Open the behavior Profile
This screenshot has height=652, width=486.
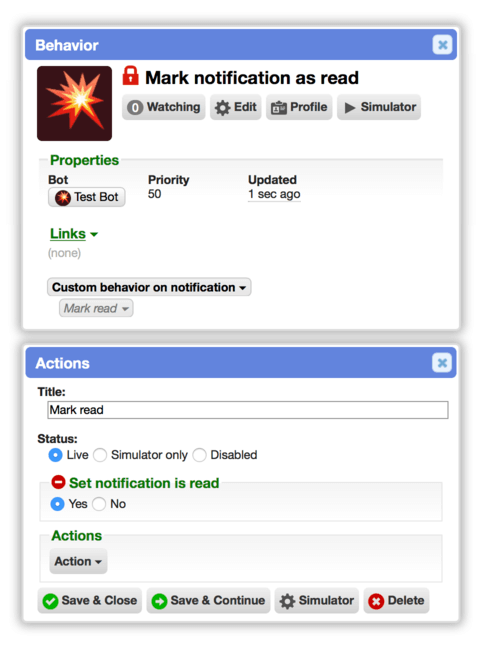click(299, 107)
